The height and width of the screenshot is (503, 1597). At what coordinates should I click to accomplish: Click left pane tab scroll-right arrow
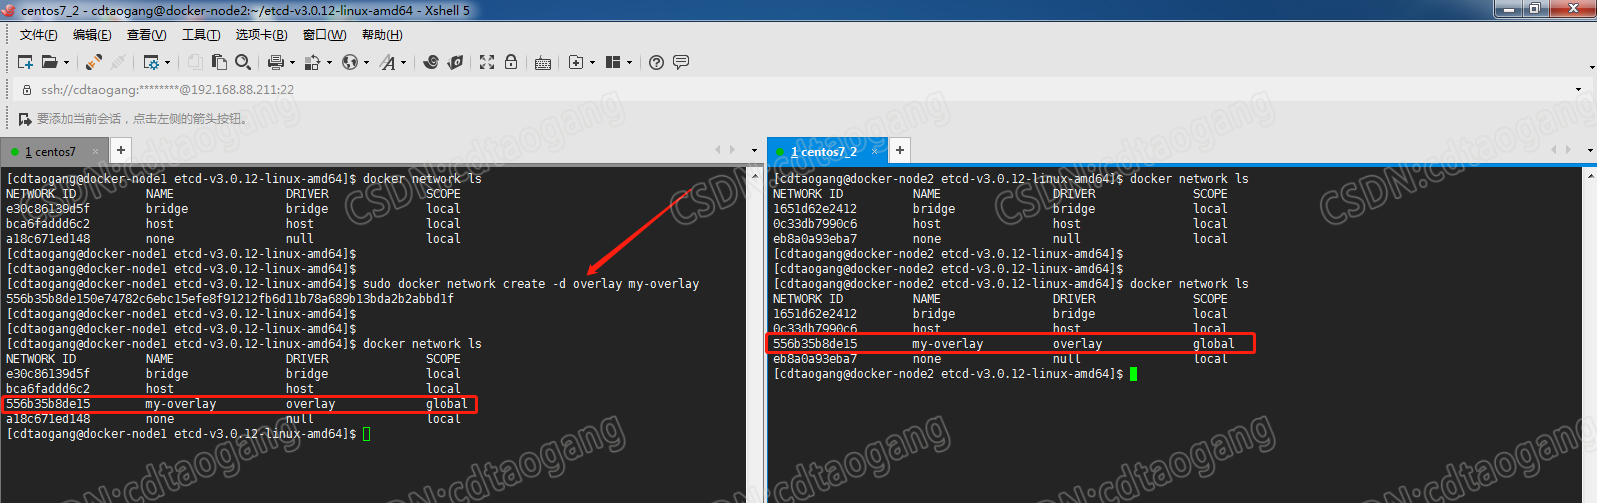coord(732,150)
